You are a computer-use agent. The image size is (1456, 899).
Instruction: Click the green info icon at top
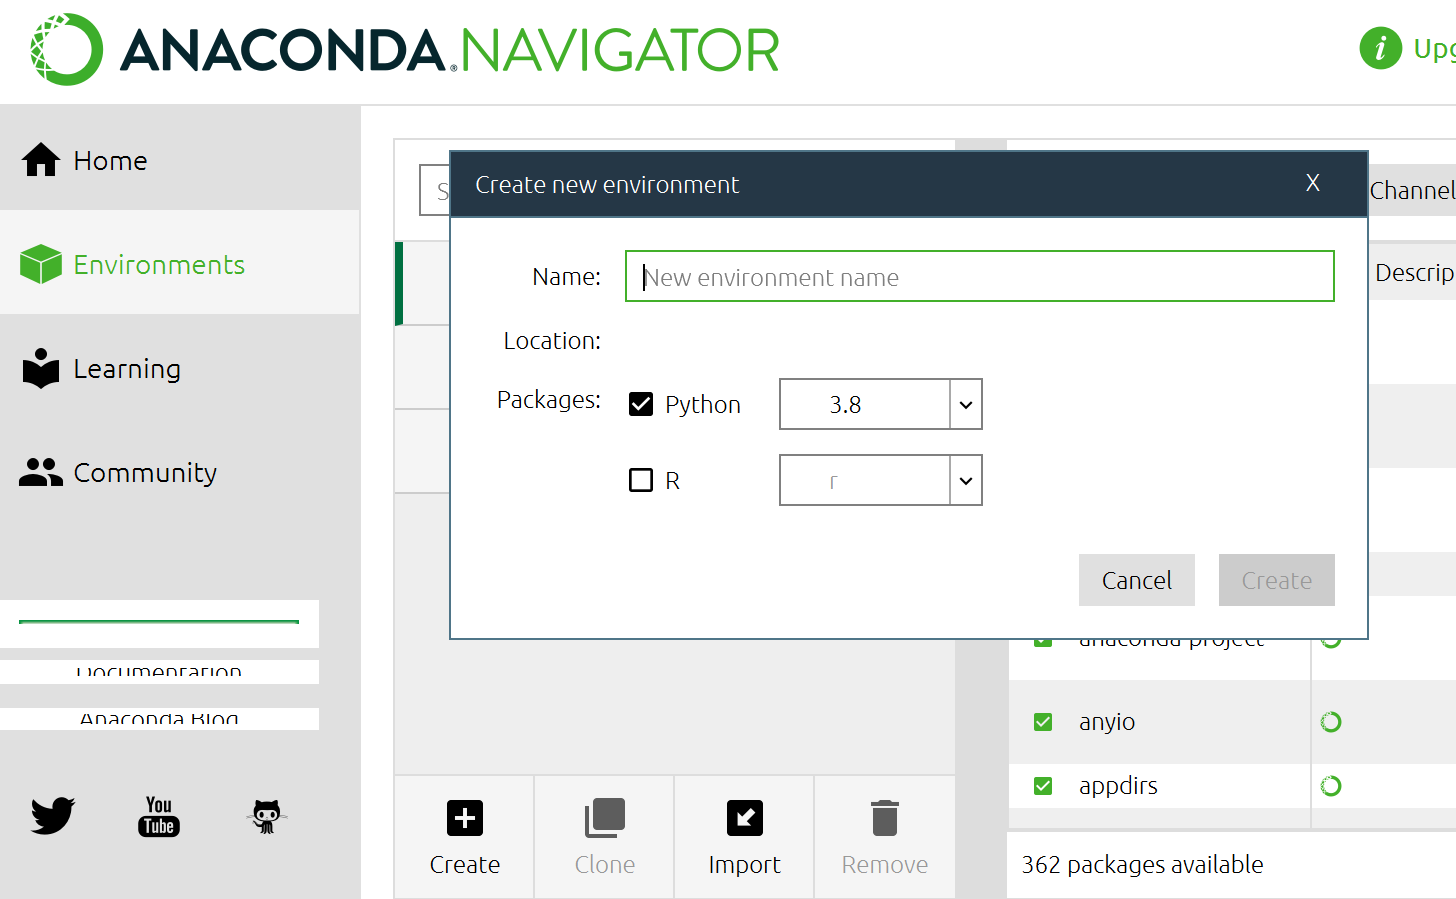(x=1381, y=48)
